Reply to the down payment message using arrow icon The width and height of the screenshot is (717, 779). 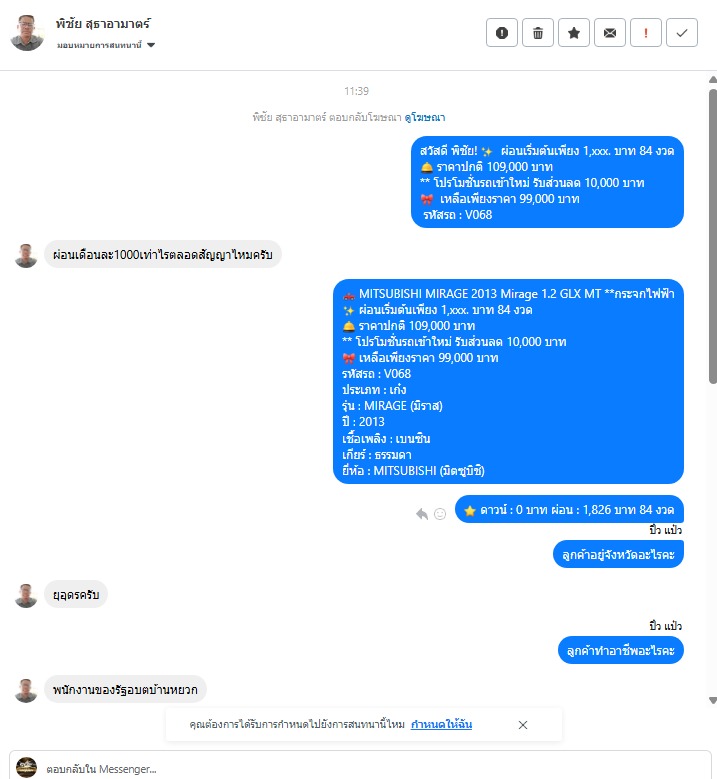[422, 514]
